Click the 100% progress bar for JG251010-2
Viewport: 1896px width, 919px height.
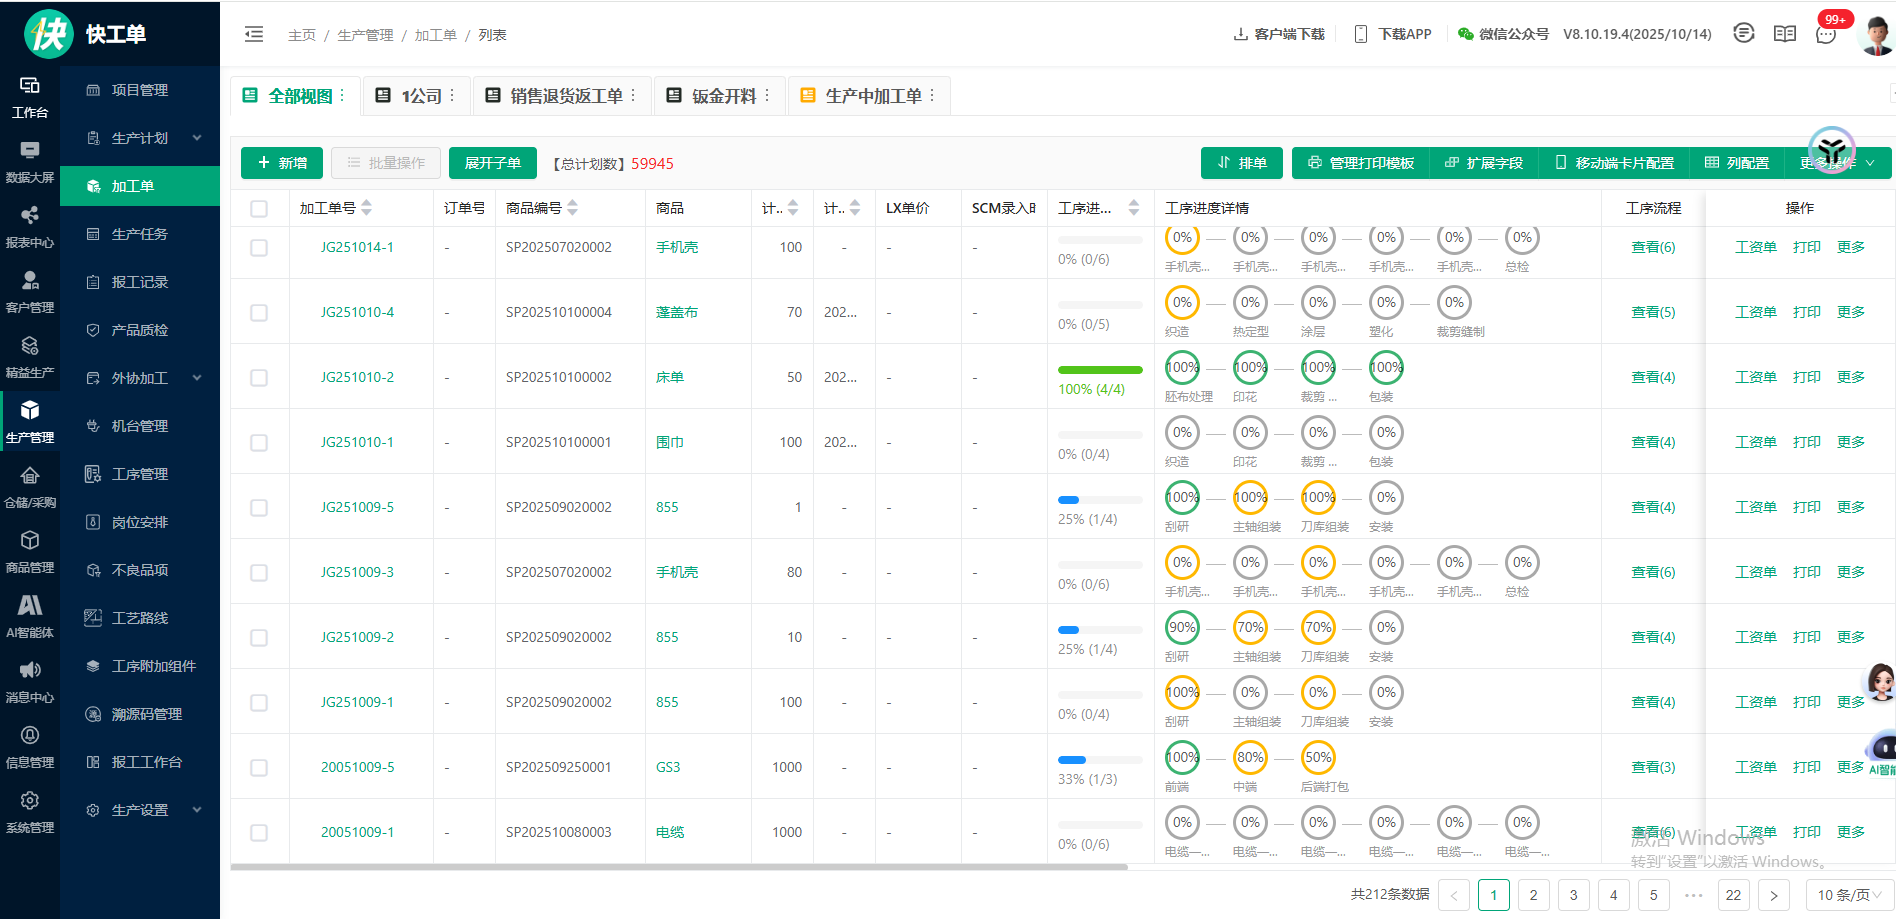(1100, 370)
